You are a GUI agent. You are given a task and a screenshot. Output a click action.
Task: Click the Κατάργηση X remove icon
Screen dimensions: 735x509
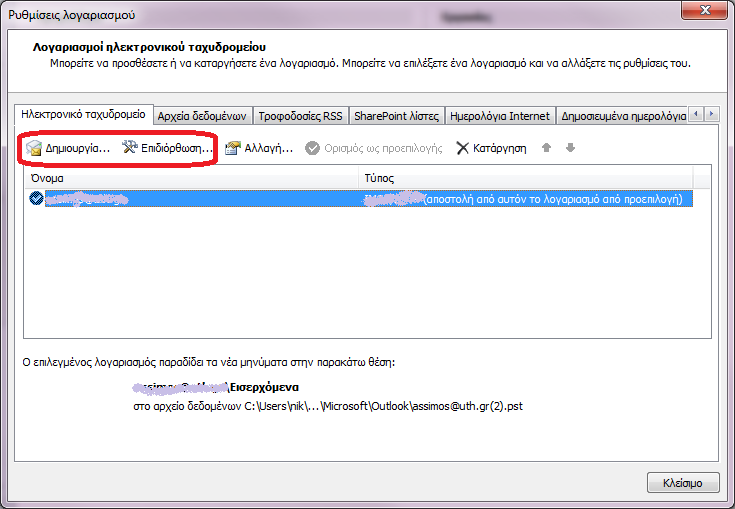462,148
